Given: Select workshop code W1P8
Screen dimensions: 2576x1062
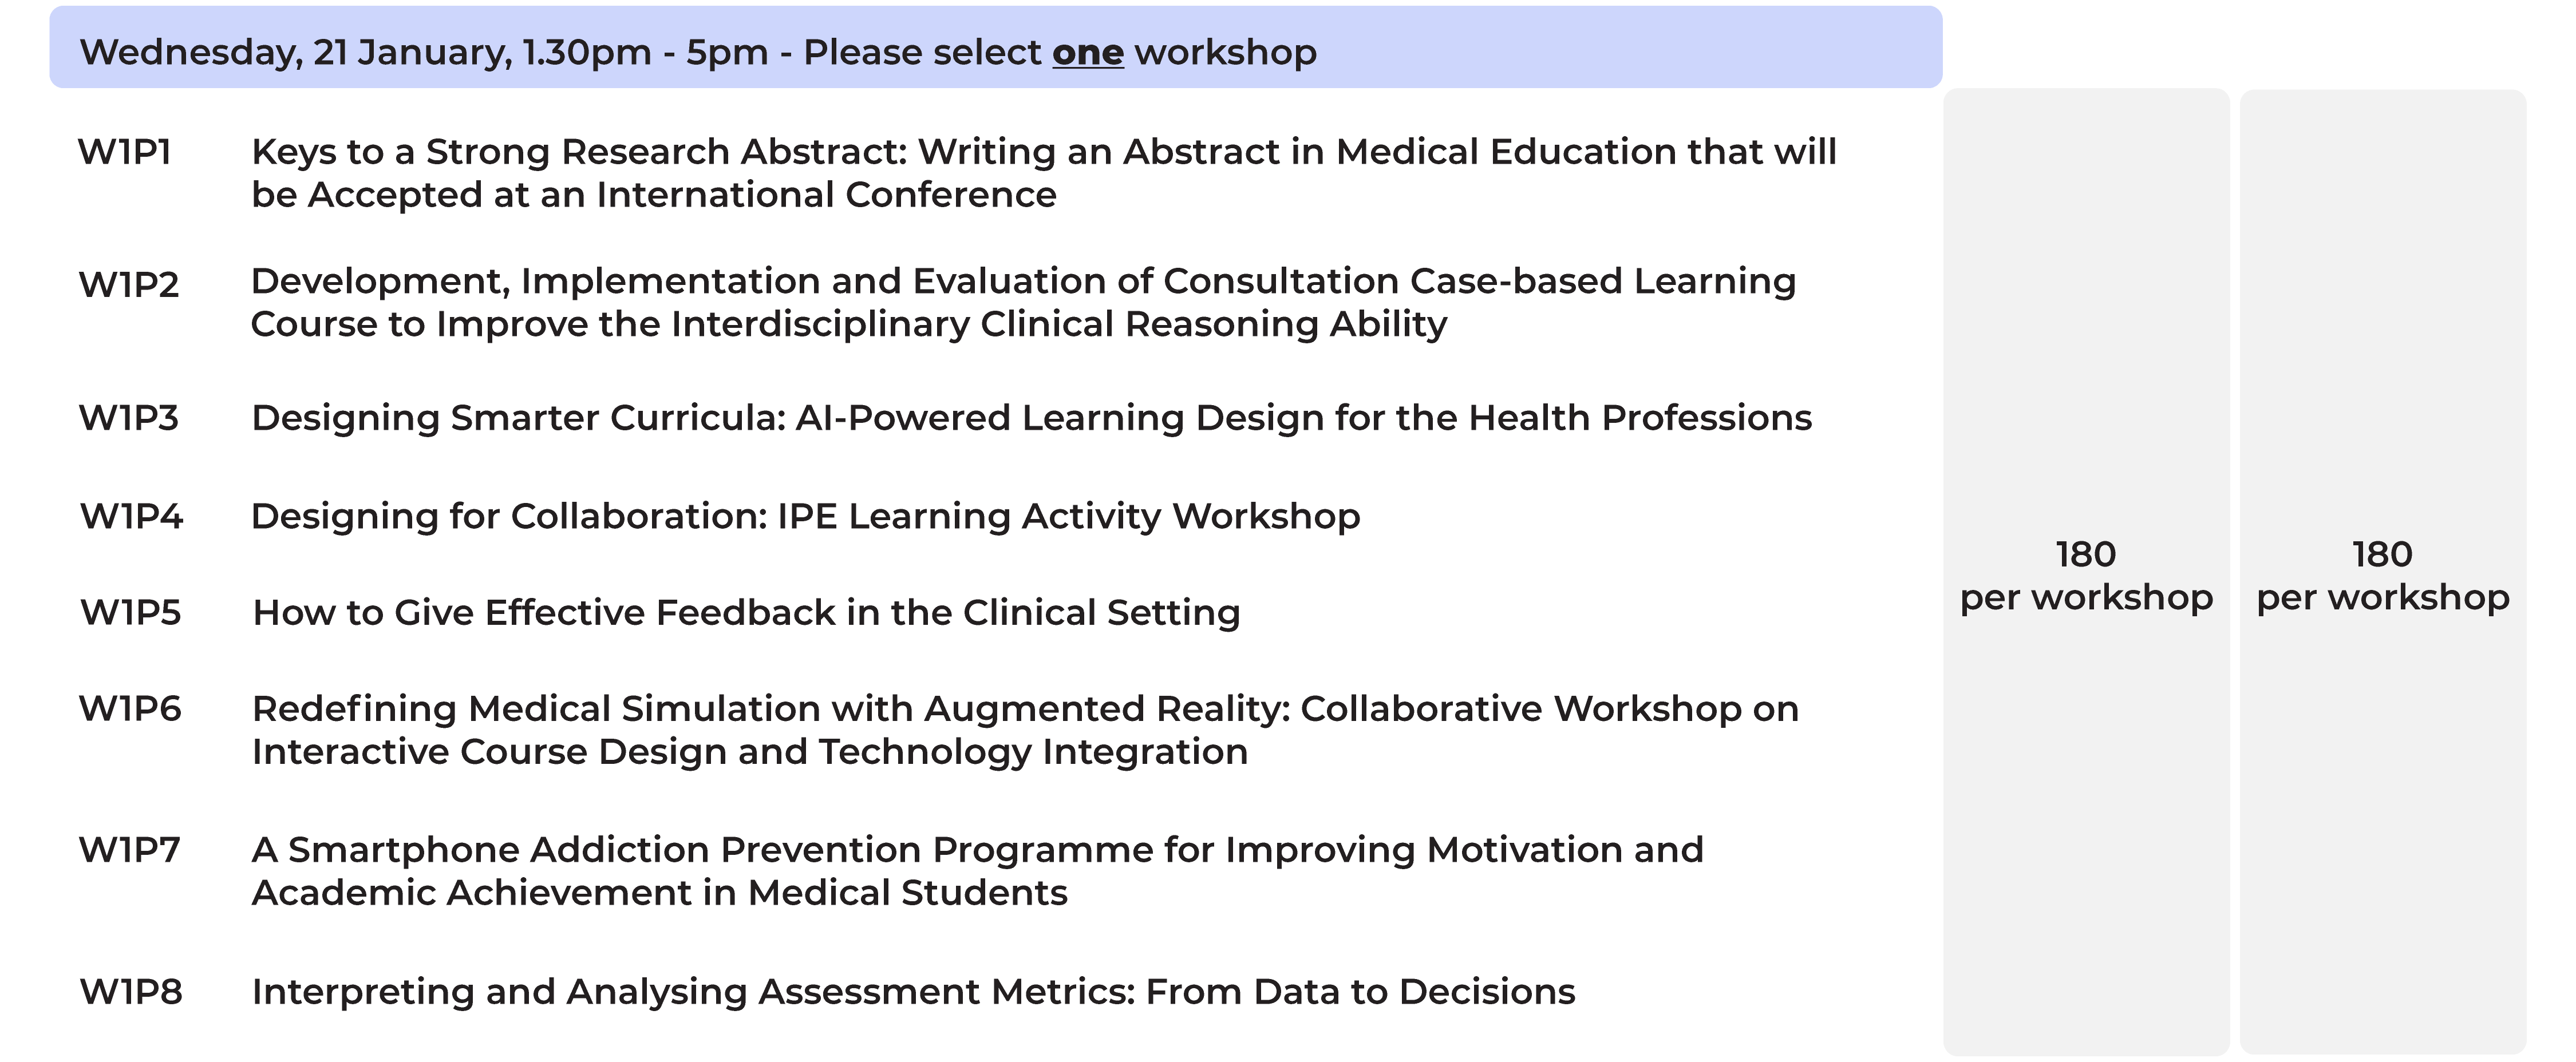Looking at the screenshot, I should coord(131,992).
